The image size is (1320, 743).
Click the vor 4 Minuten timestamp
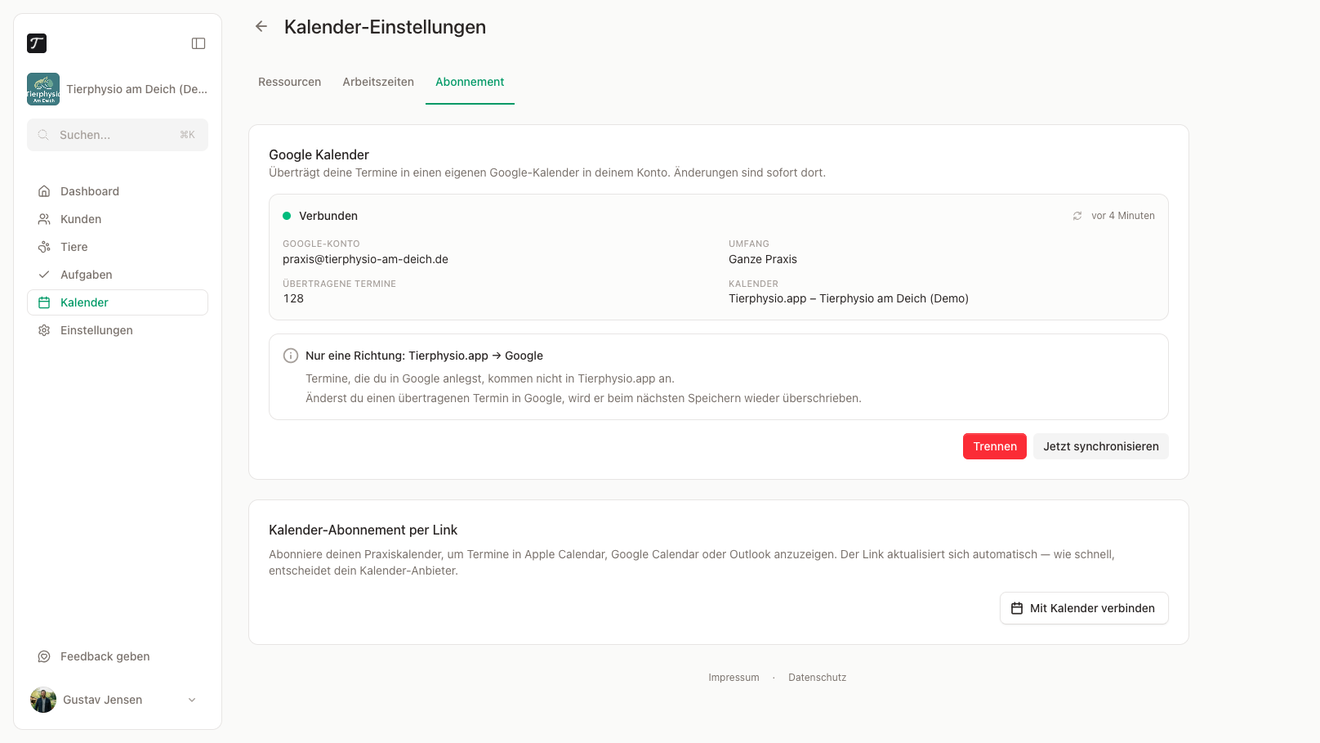pos(1123,216)
